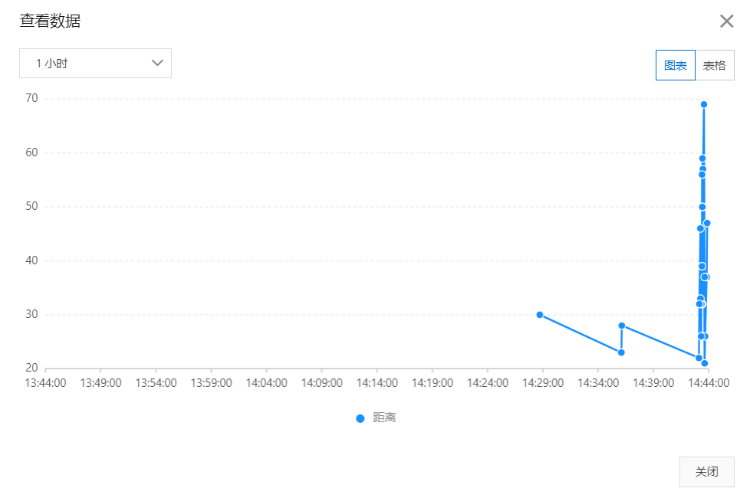Select the data point with value 28 near 14:36

click(622, 325)
